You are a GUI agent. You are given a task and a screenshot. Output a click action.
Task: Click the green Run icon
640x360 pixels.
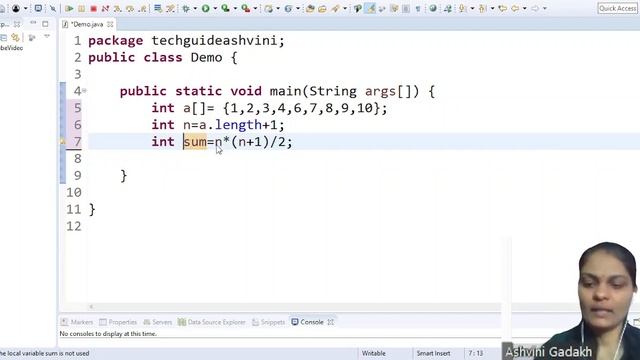pos(206,8)
